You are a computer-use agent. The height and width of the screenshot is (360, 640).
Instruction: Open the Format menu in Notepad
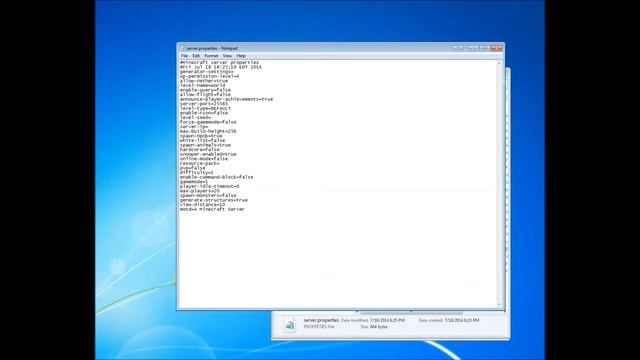click(211, 56)
